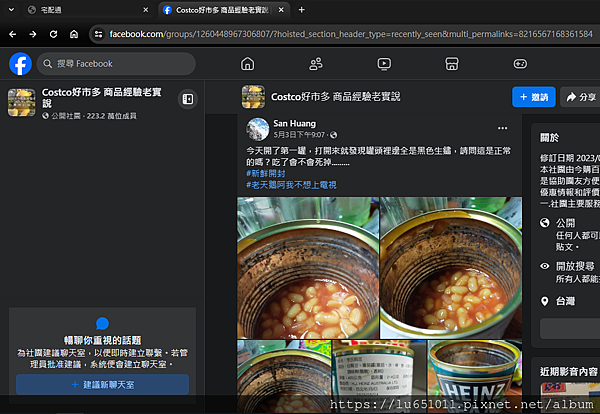Click the post audience globe icon
600x414 pixels.
point(334,135)
